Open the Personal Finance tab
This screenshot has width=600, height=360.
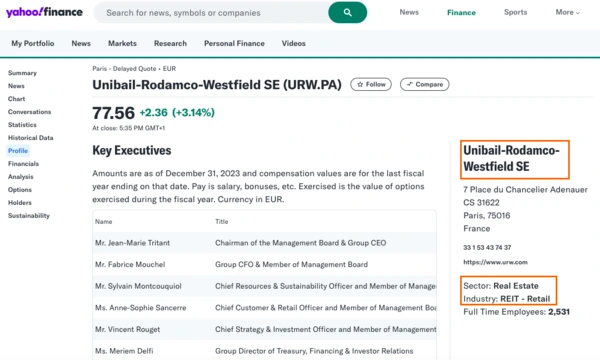tap(234, 44)
